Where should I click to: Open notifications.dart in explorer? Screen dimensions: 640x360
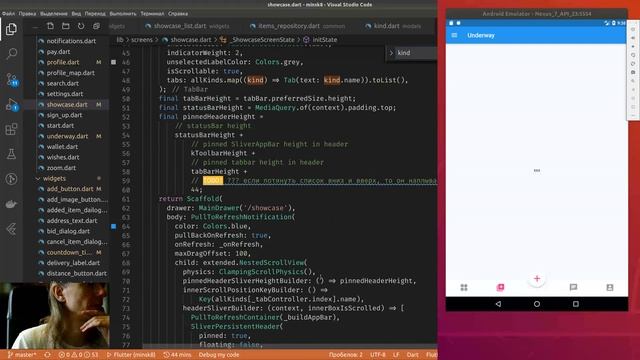[71, 41]
